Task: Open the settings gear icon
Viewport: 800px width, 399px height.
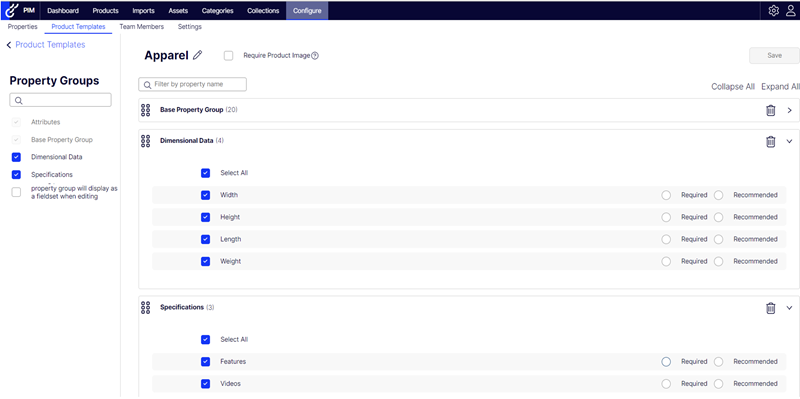Action: click(x=773, y=11)
